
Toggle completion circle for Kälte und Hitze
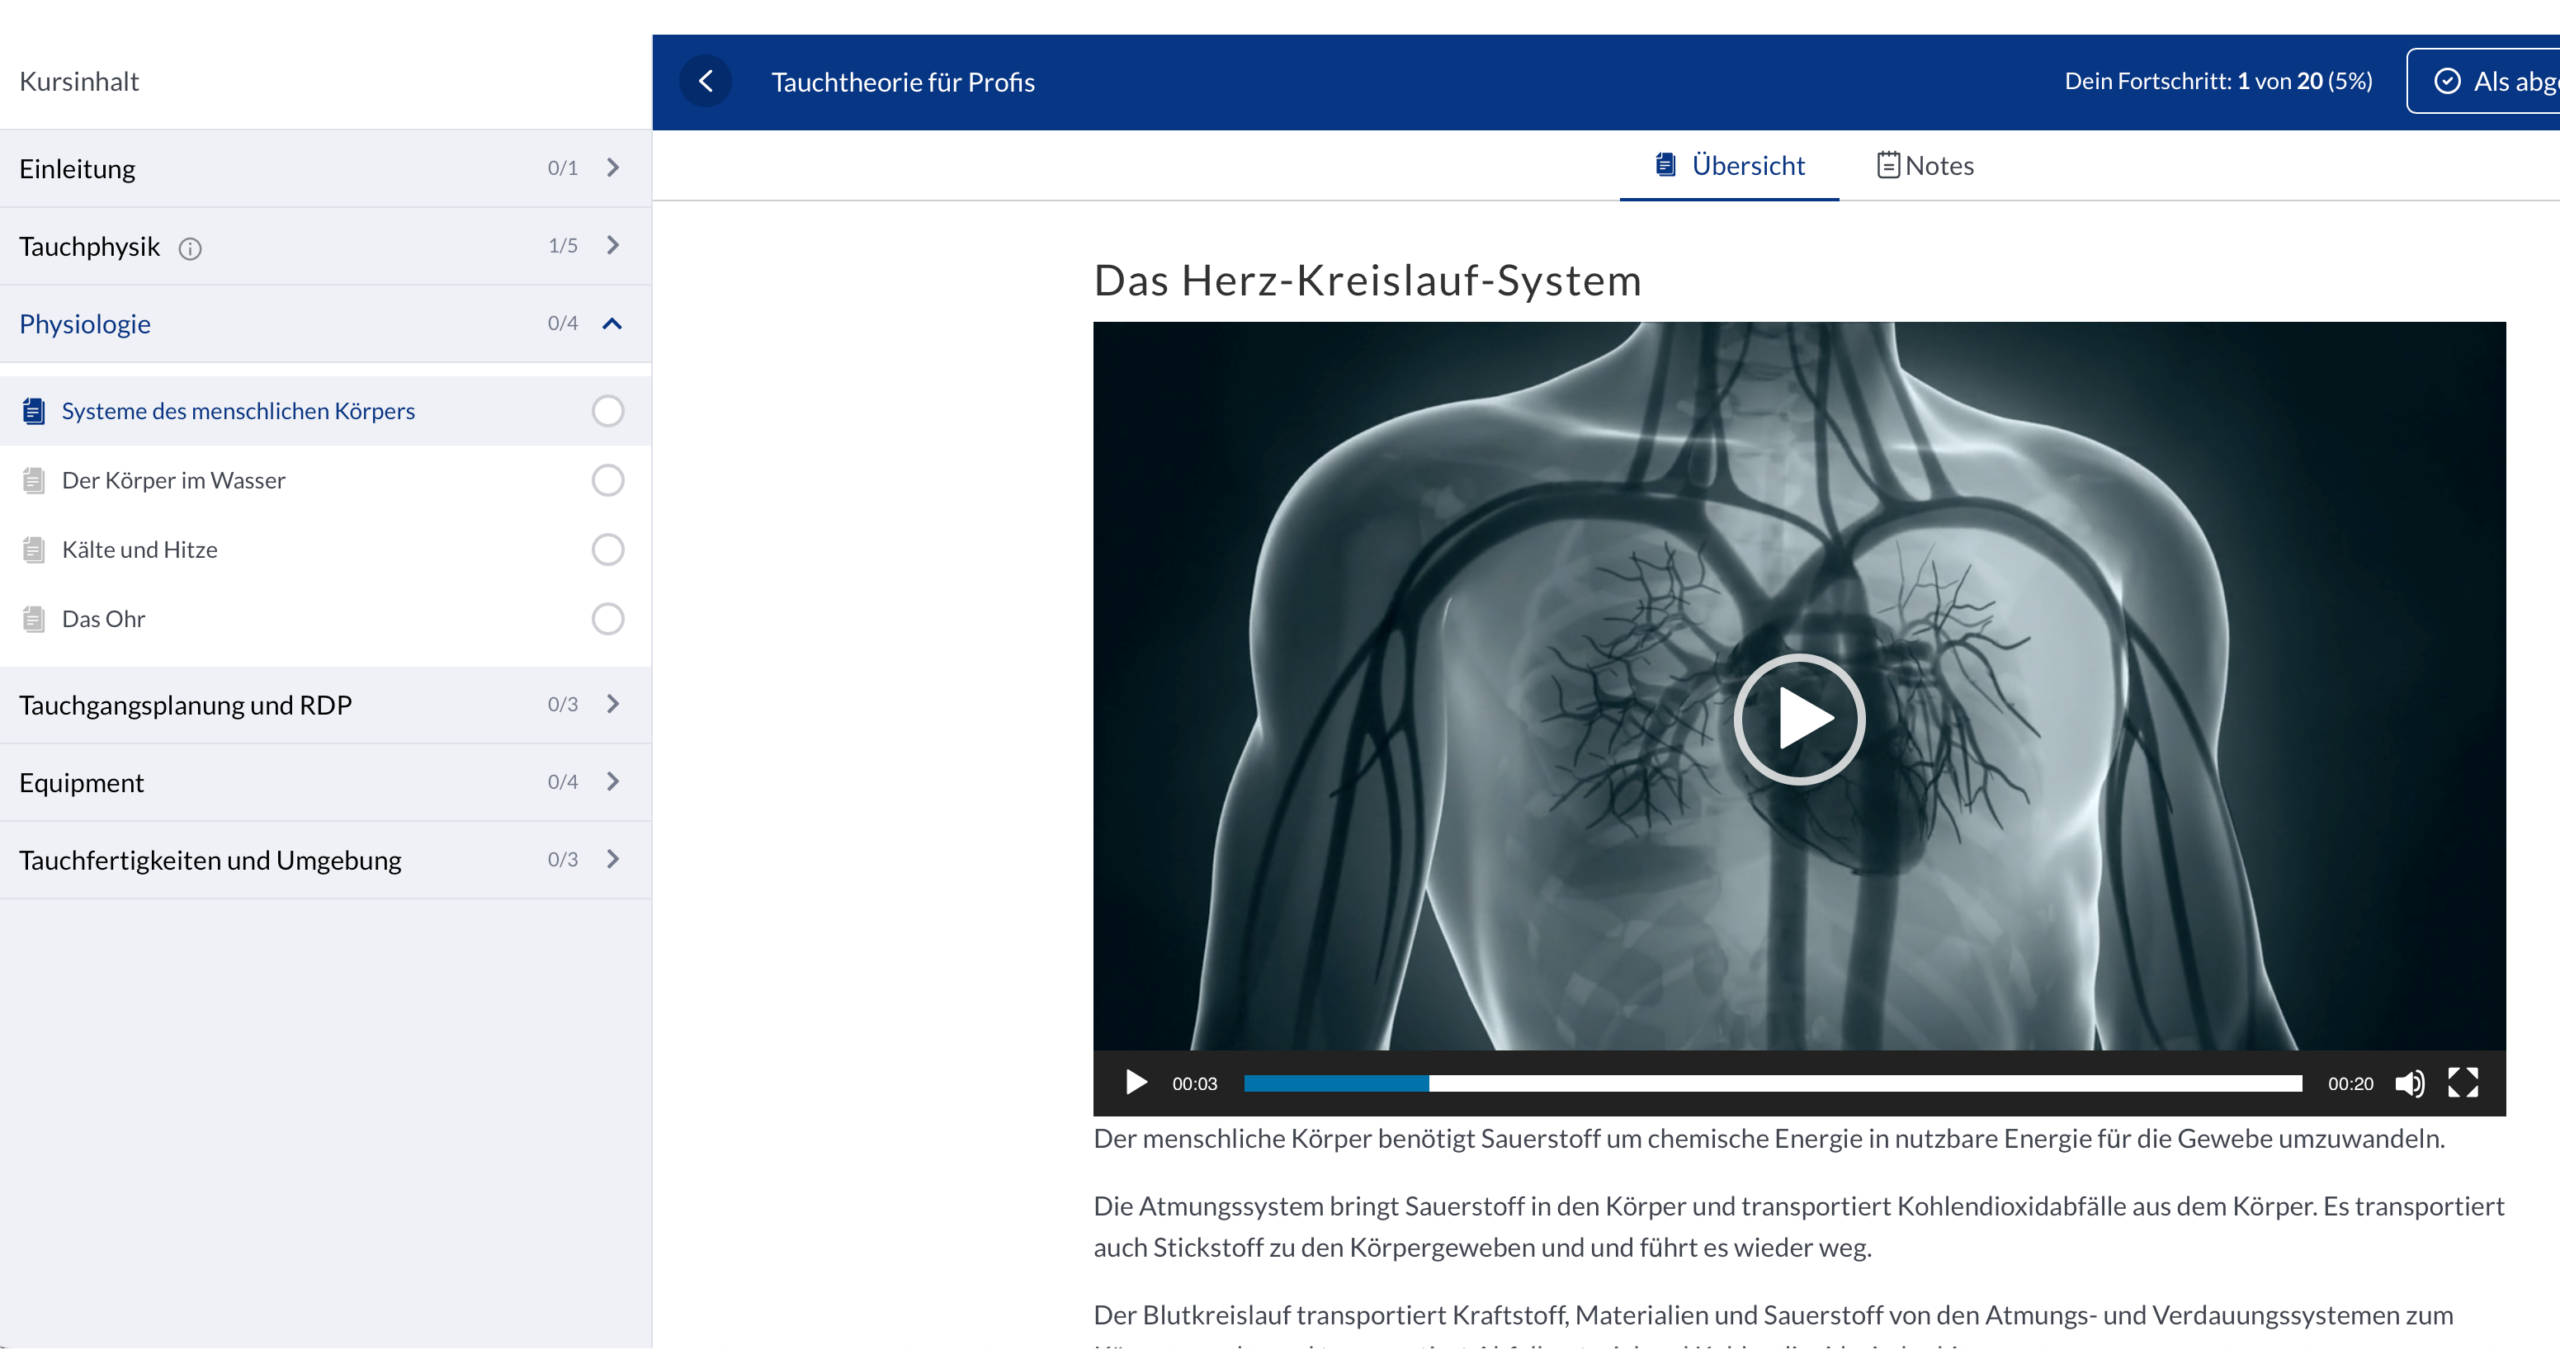[608, 550]
